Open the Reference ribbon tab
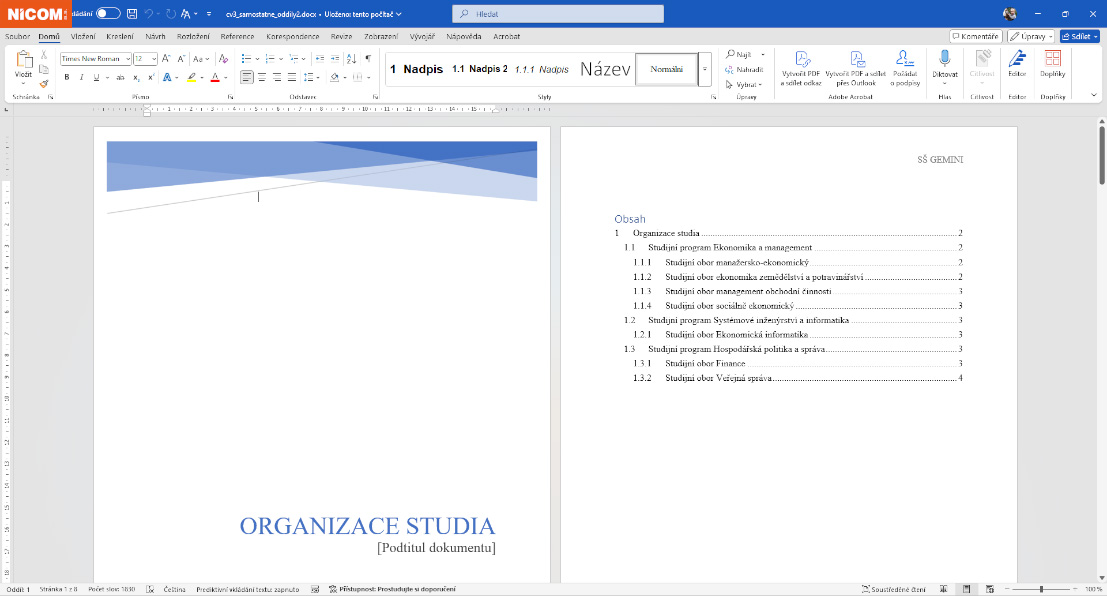The height and width of the screenshot is (596, 1107). [237, 36]
